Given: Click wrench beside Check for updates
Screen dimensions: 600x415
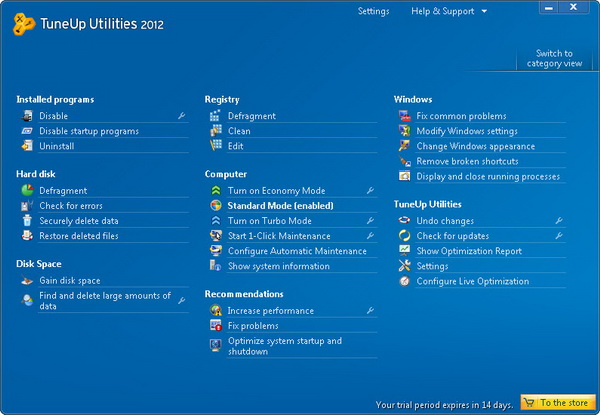Looking at the screenshot, I should pyautogui.click(x=559, y=236).
